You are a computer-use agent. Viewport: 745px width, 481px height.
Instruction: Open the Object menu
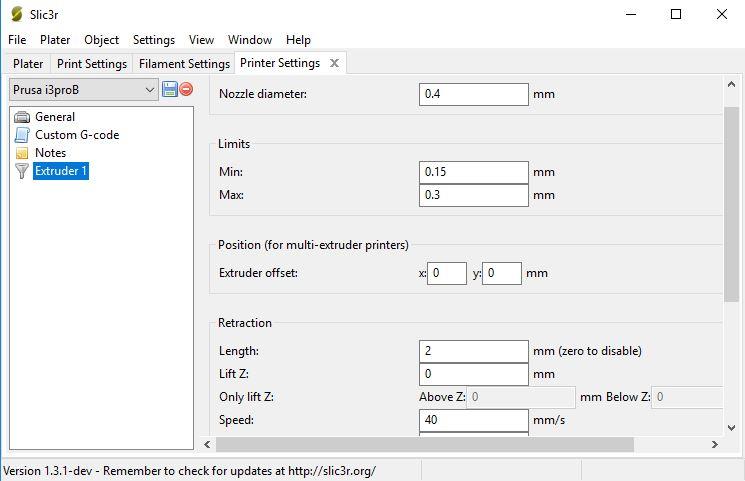pos(101,40)
